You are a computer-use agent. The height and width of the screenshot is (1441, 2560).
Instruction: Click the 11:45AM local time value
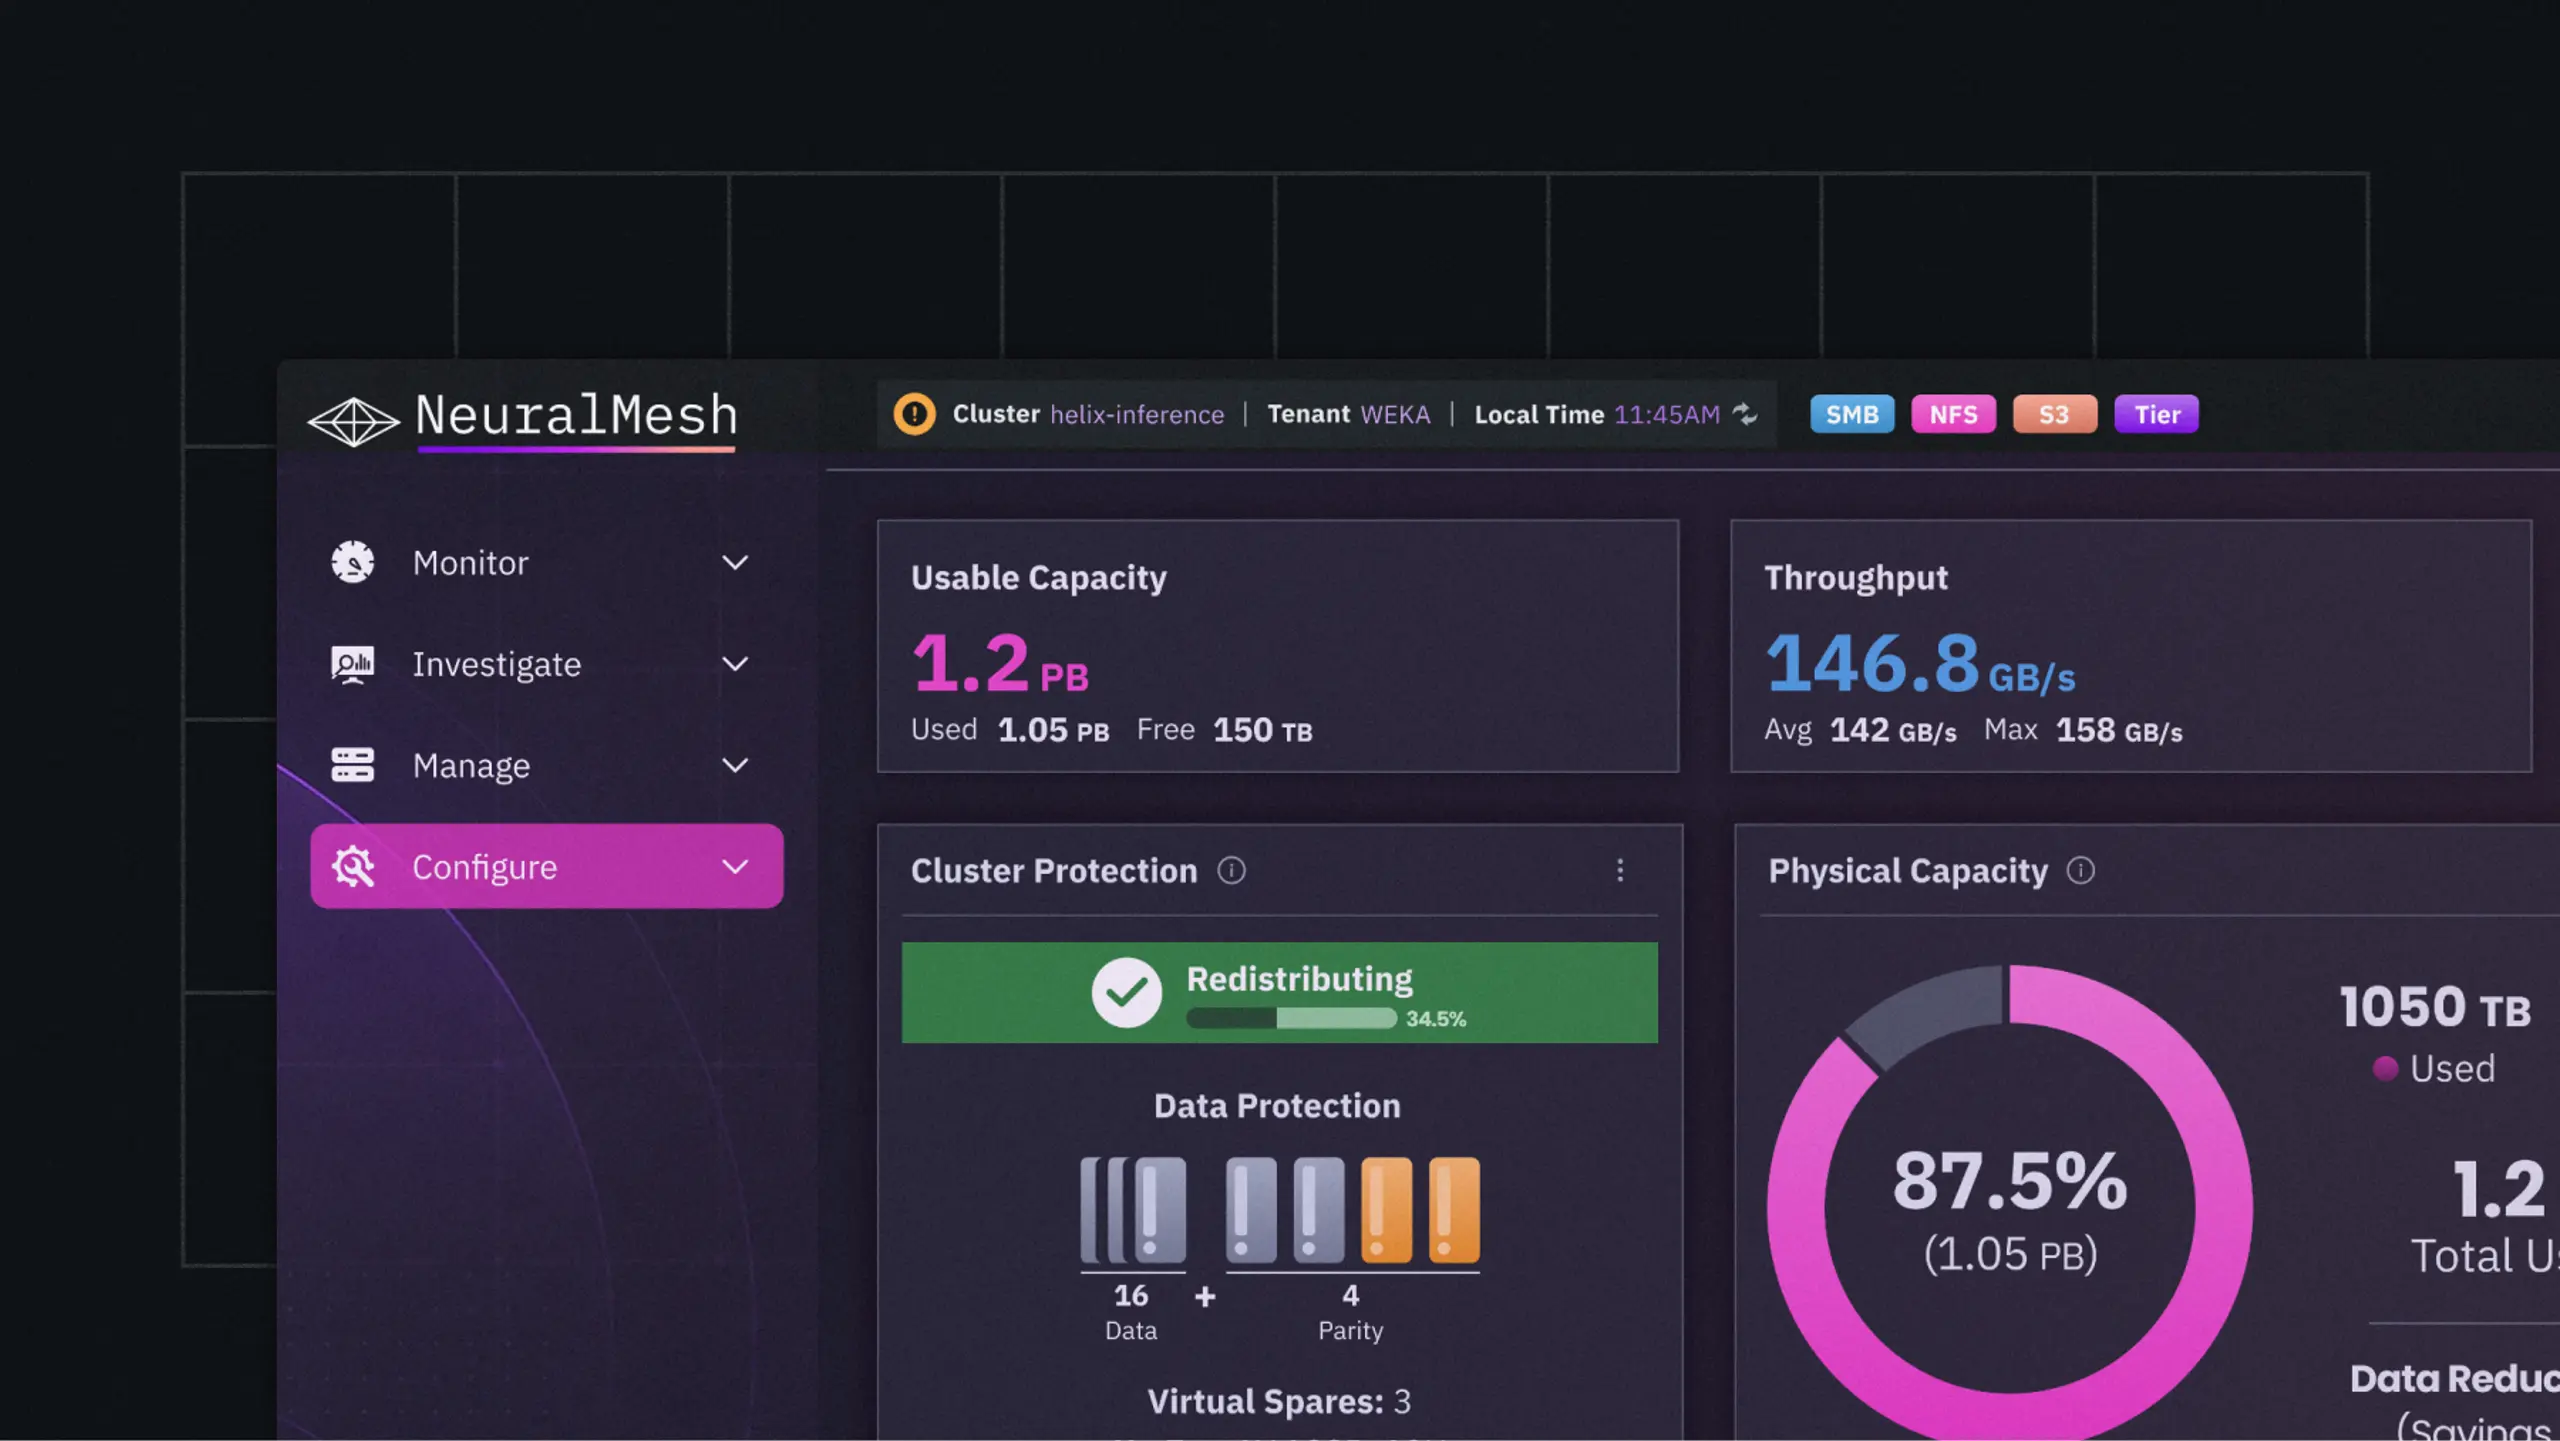pyautogui.click(x=1667, y=415)
